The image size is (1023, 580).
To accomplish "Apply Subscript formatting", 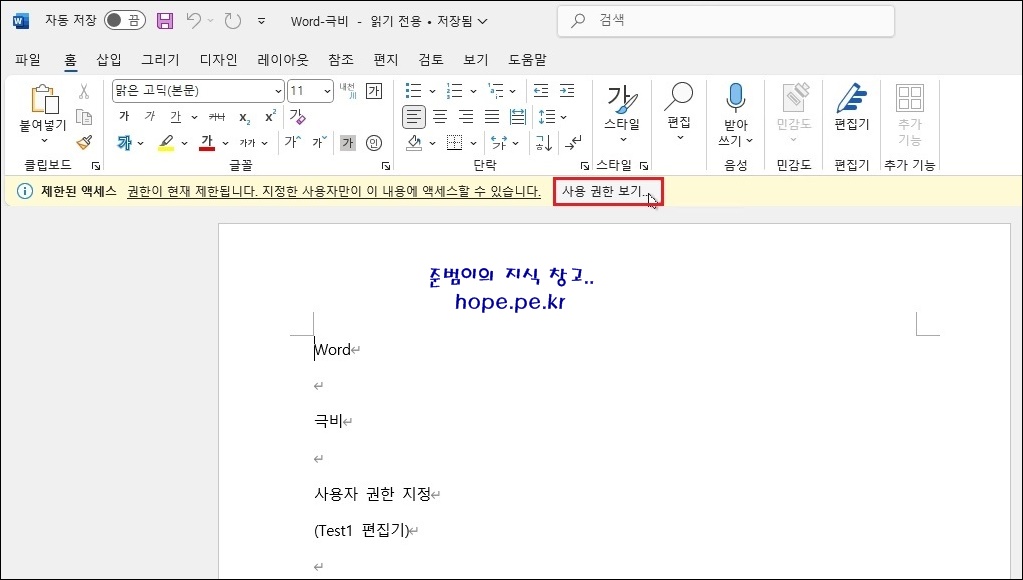I will pos(244,117).
